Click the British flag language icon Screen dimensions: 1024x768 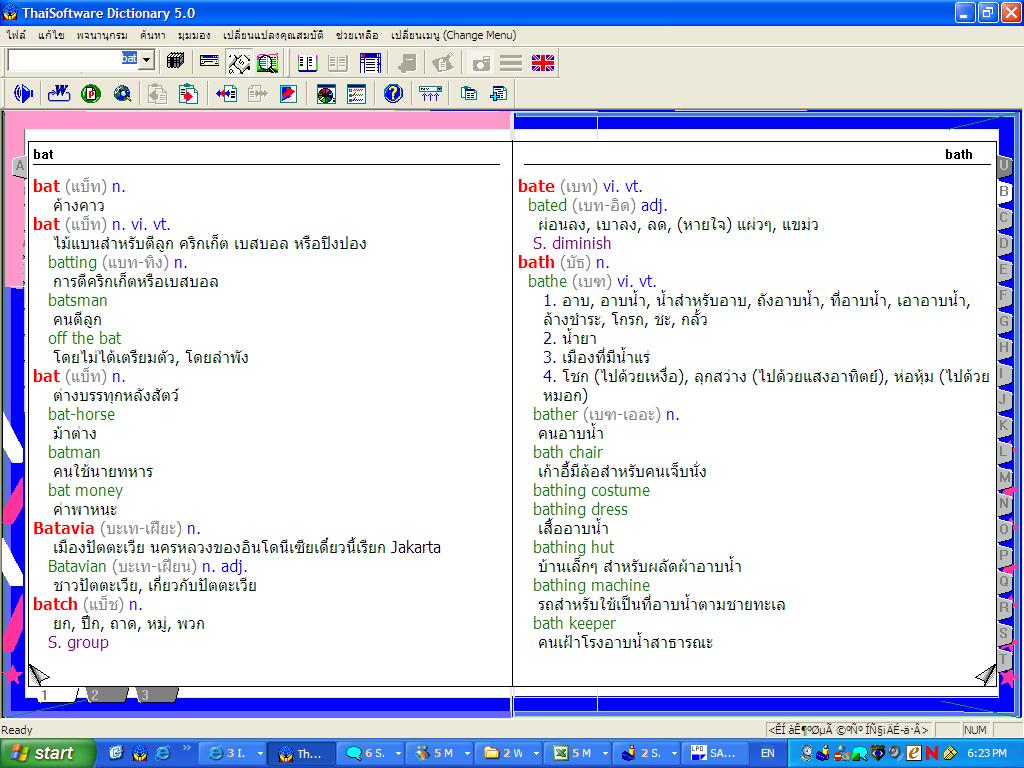point(543,63)
